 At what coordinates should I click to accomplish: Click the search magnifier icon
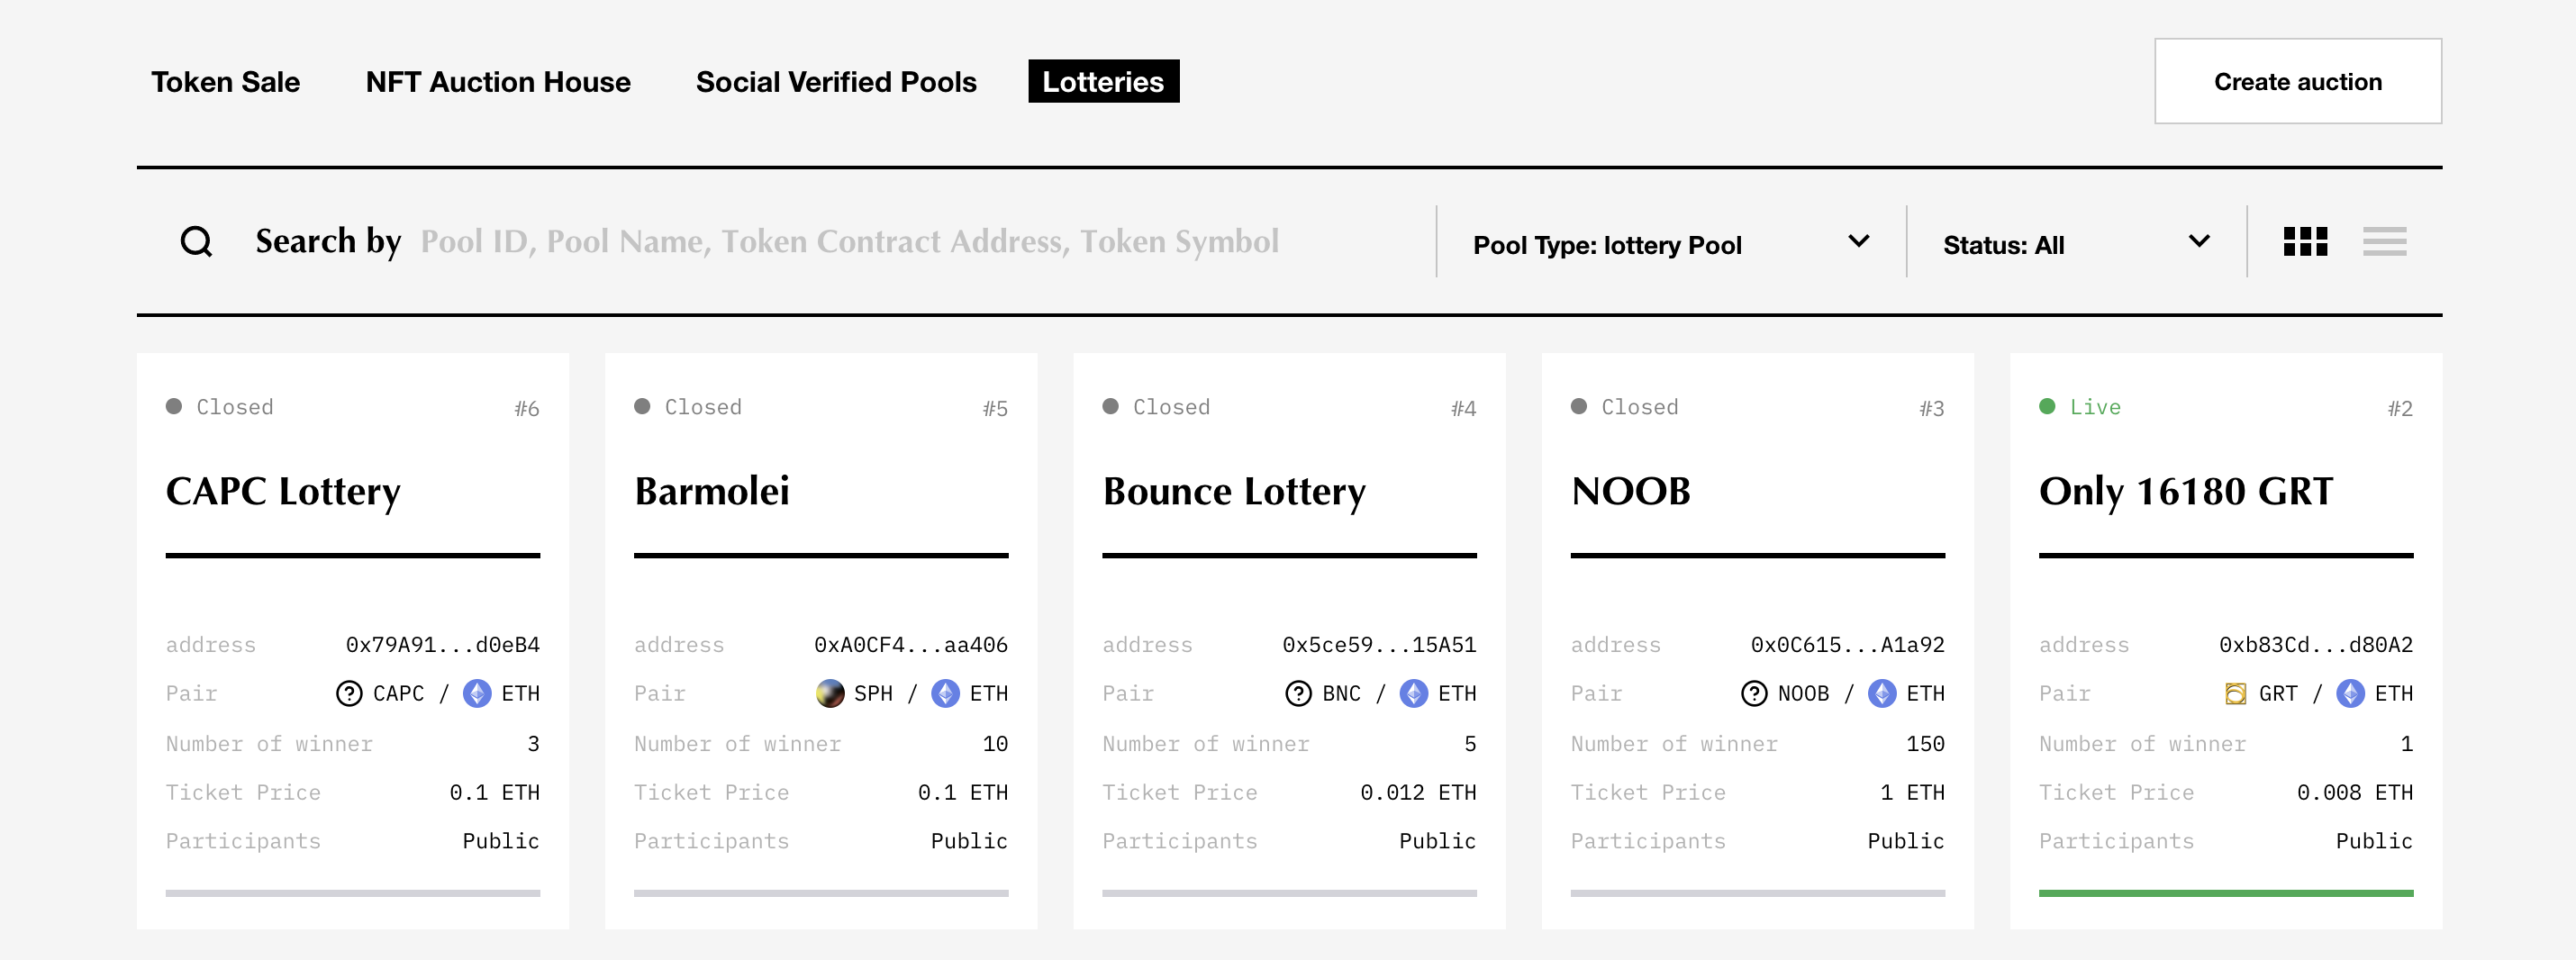(196, 242)
